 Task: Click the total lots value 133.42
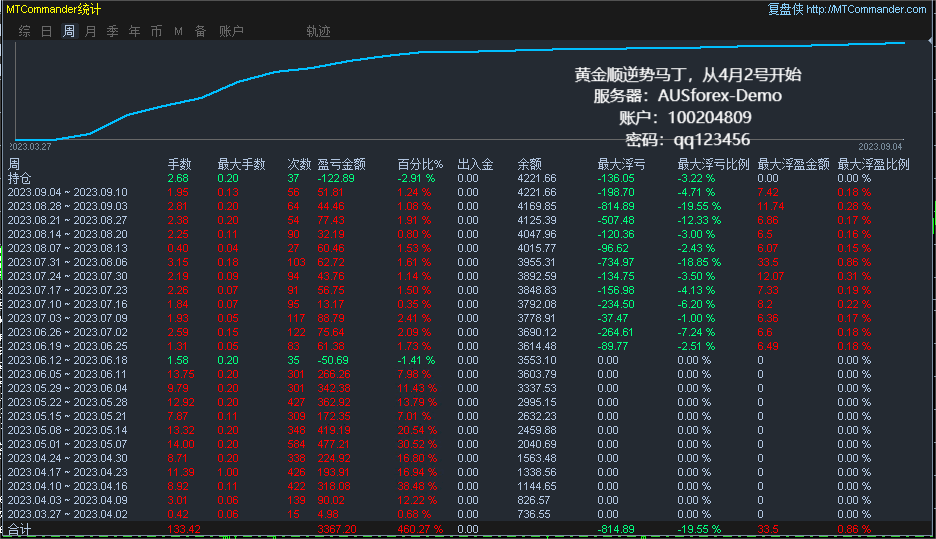click(184, 529)
